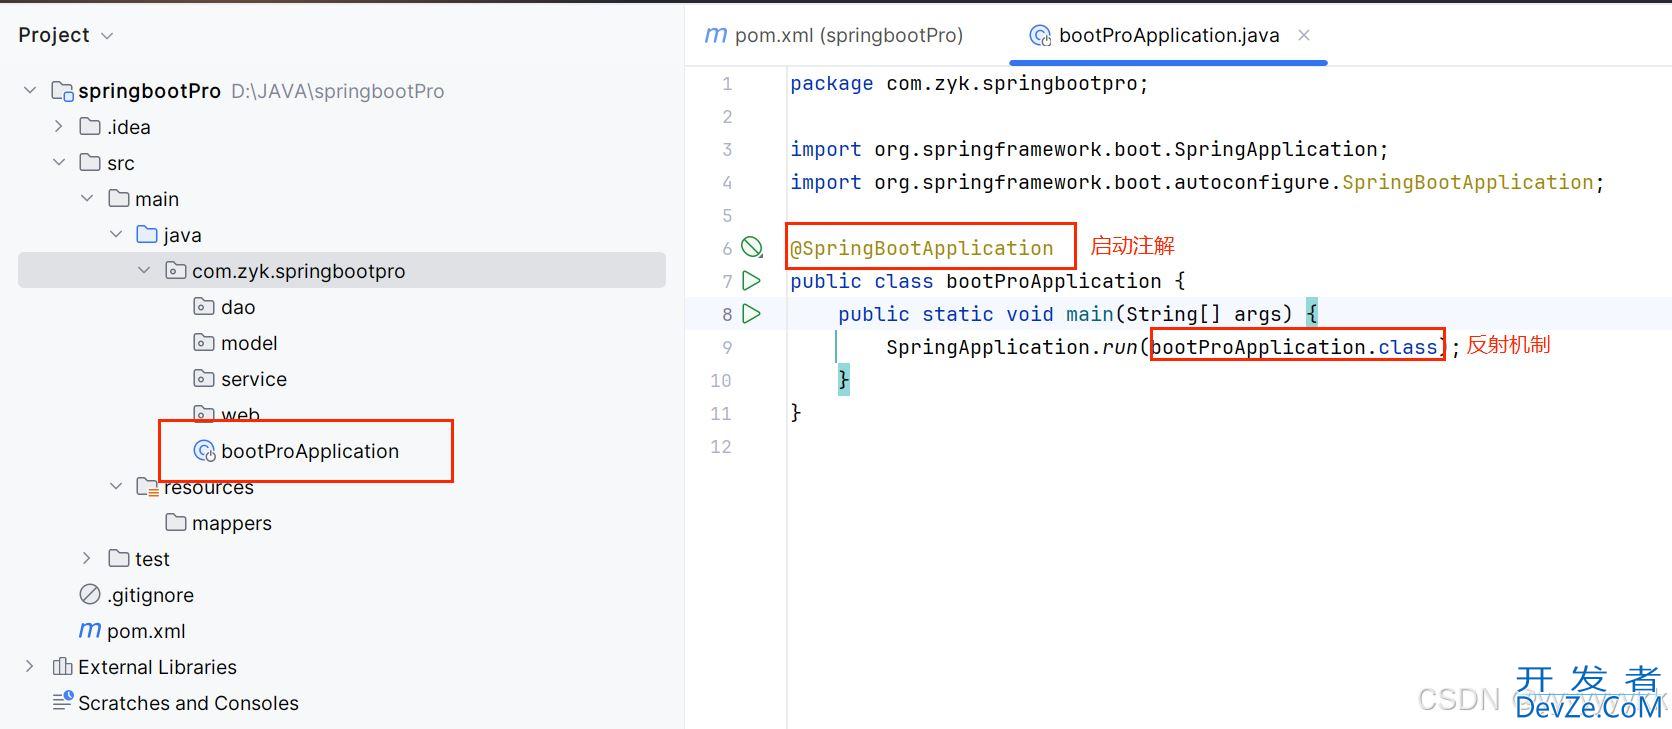
Task: Collapse the src folder
Action: (59, 163)
